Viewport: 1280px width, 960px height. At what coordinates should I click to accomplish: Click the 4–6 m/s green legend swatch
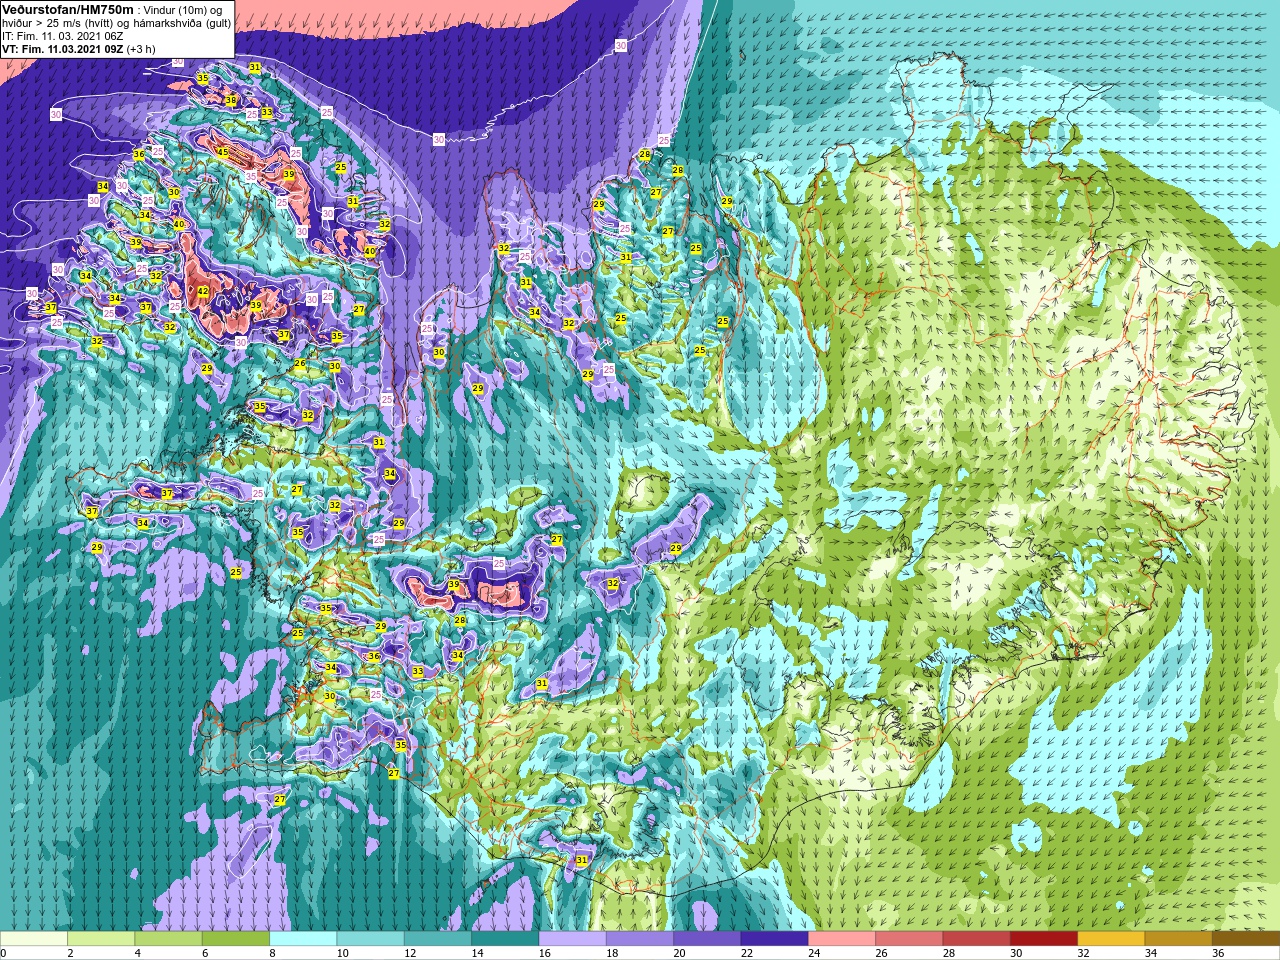[168, 939]
